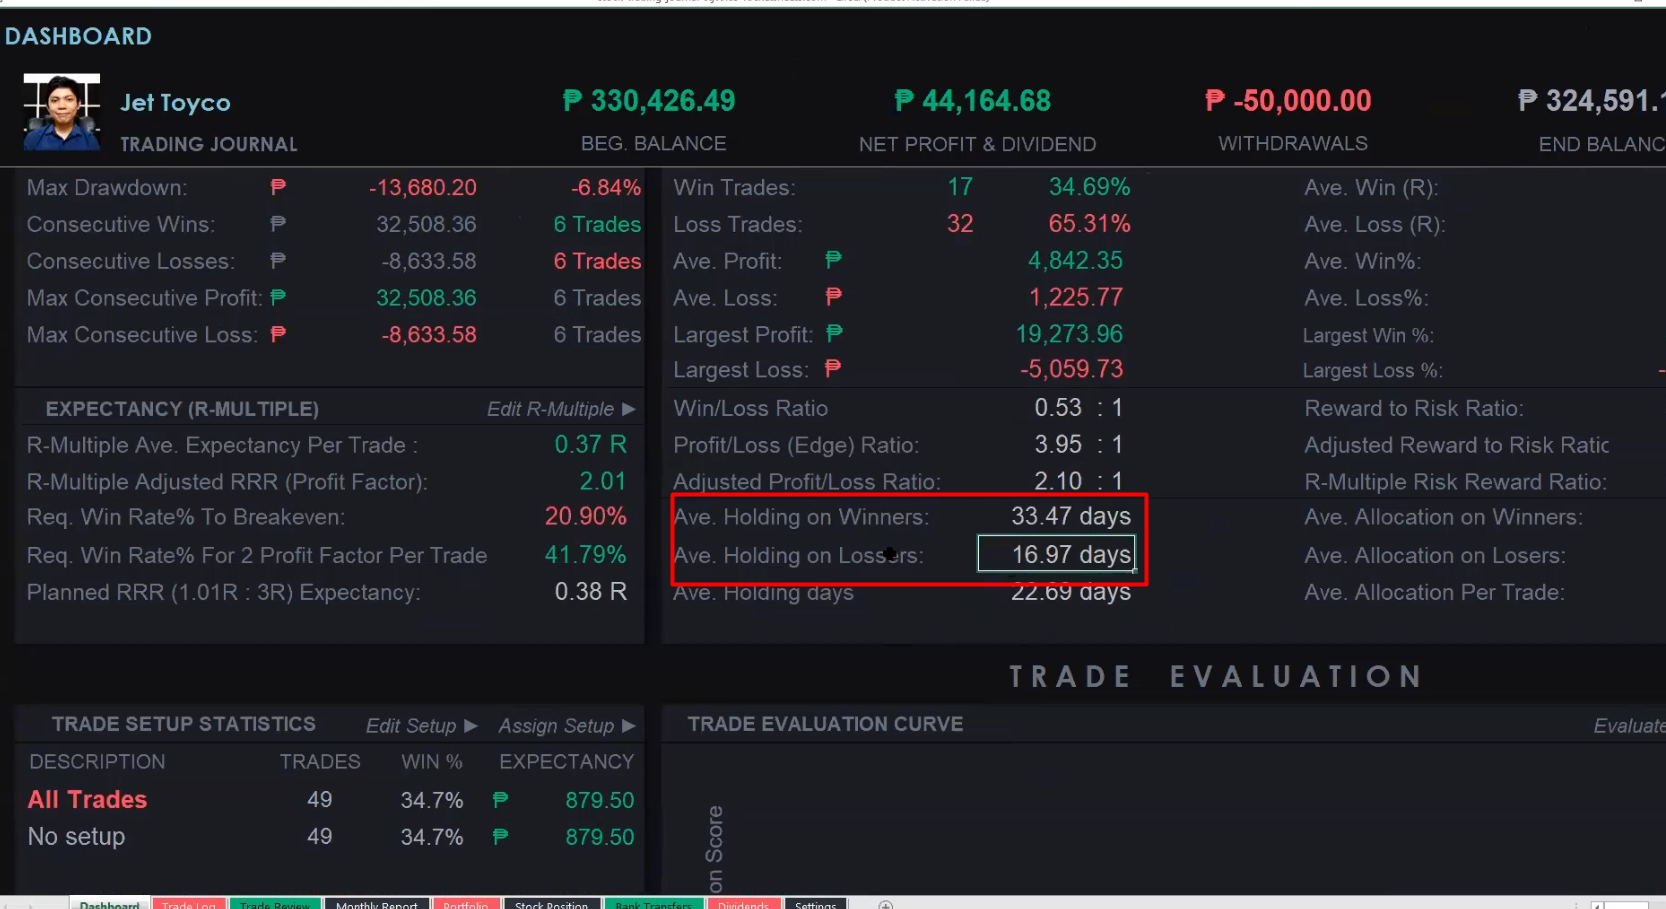Image resolution: width=1666 pixels, height=909 pixels.
Task: Click the Jet Toyco profile photo
Action: [62, 112]
